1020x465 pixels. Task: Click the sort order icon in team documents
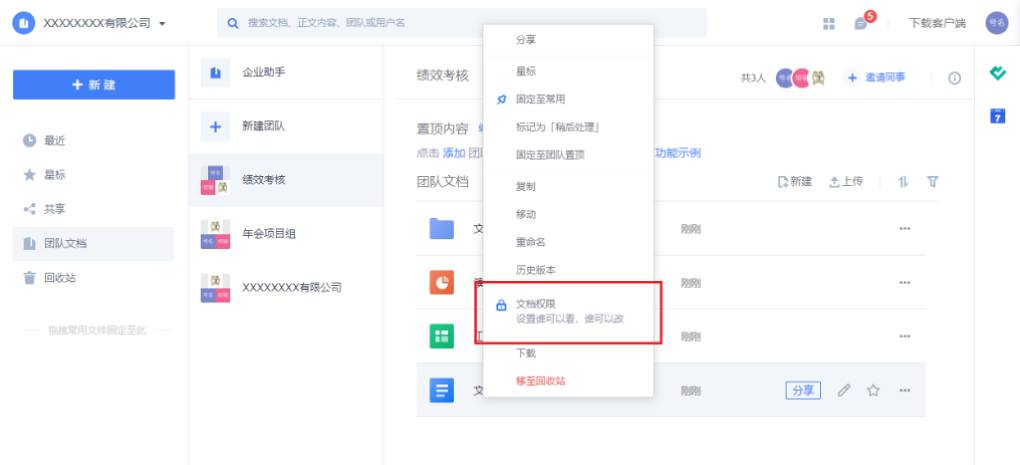[903, 182]
